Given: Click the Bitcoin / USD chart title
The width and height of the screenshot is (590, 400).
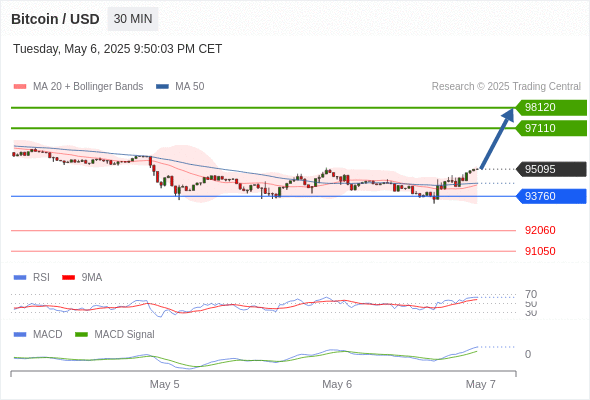Looking at the screenshot, I should 55,19.
